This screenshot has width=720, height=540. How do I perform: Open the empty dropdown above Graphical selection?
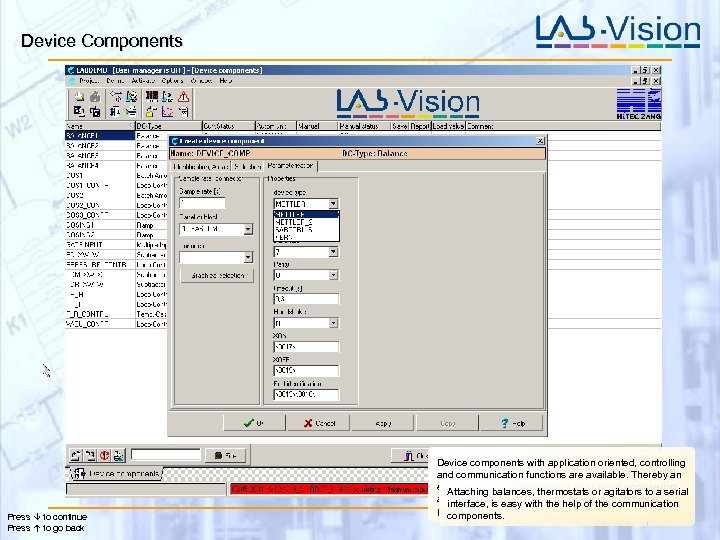tap(216, 258)
